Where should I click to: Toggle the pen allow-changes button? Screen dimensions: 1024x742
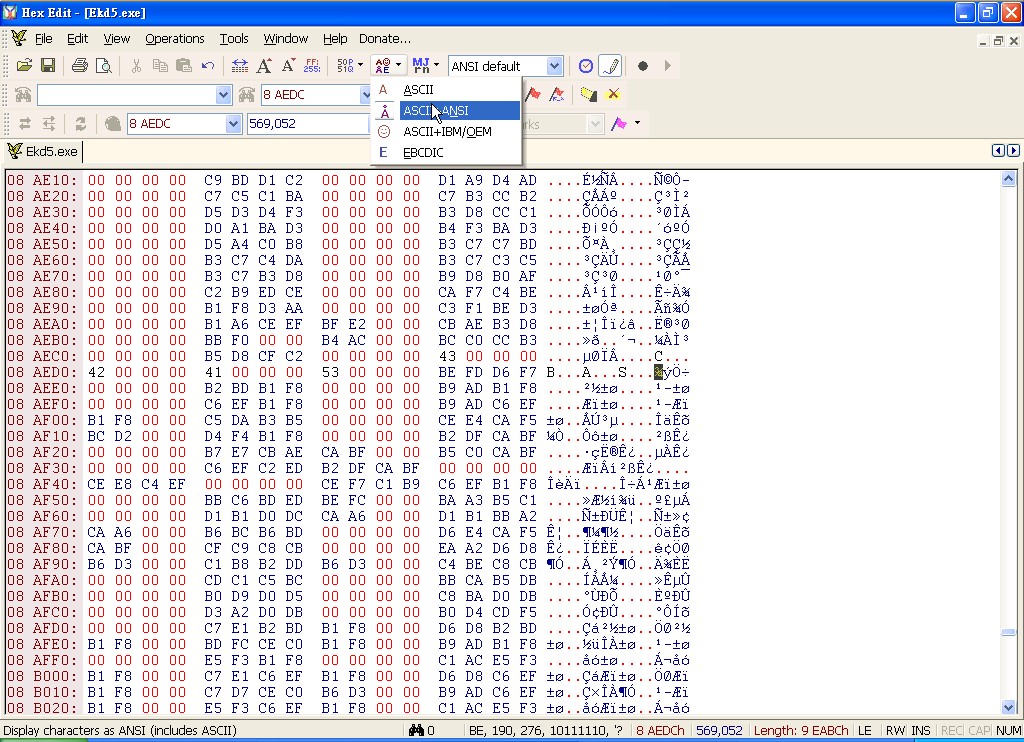[610, 65]
